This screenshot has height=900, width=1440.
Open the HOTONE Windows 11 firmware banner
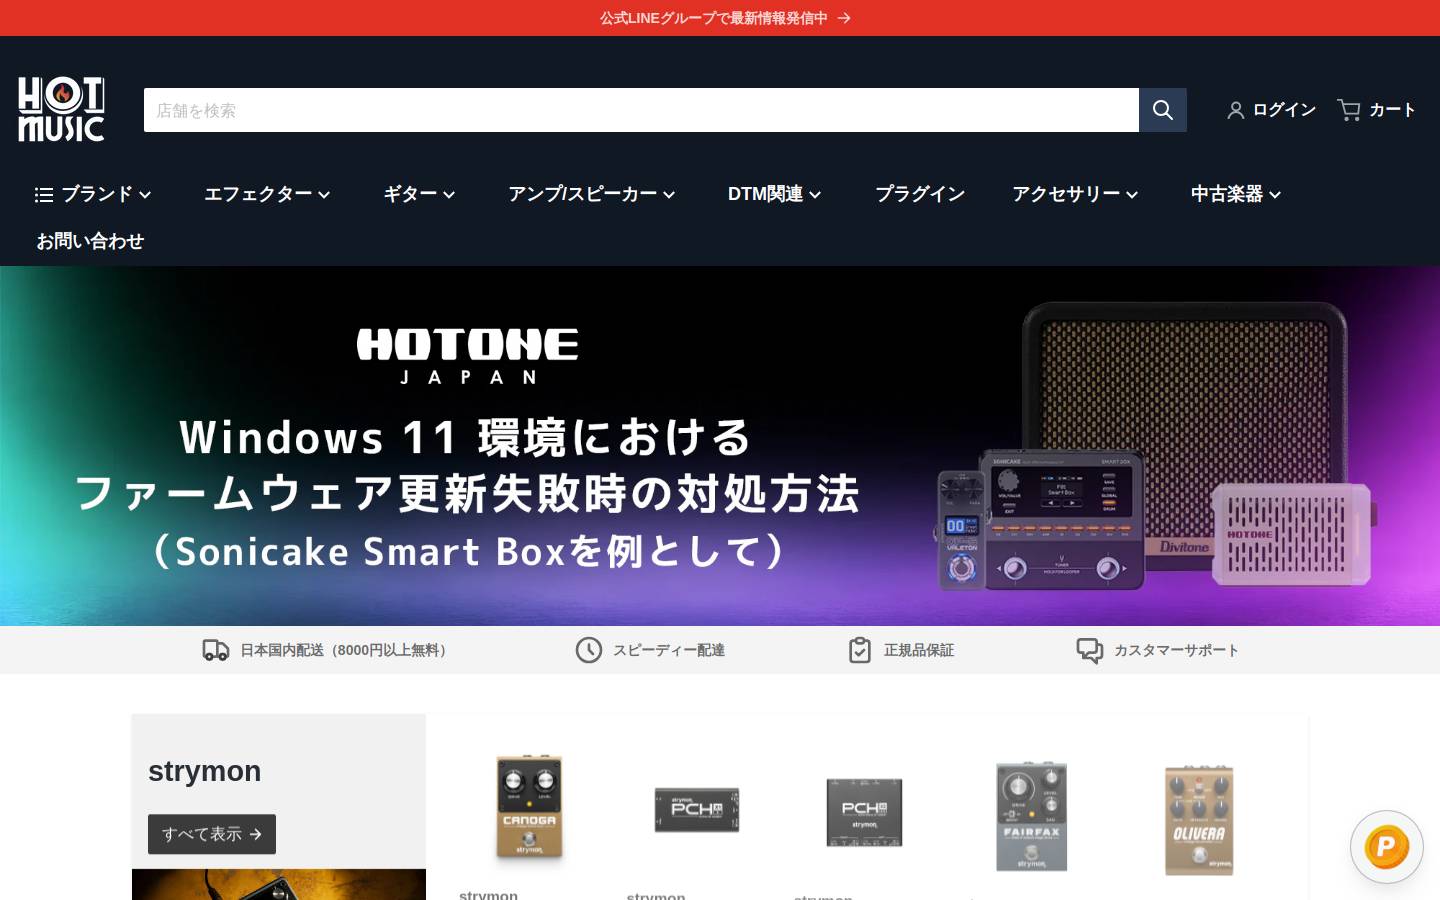coord(720,446)
